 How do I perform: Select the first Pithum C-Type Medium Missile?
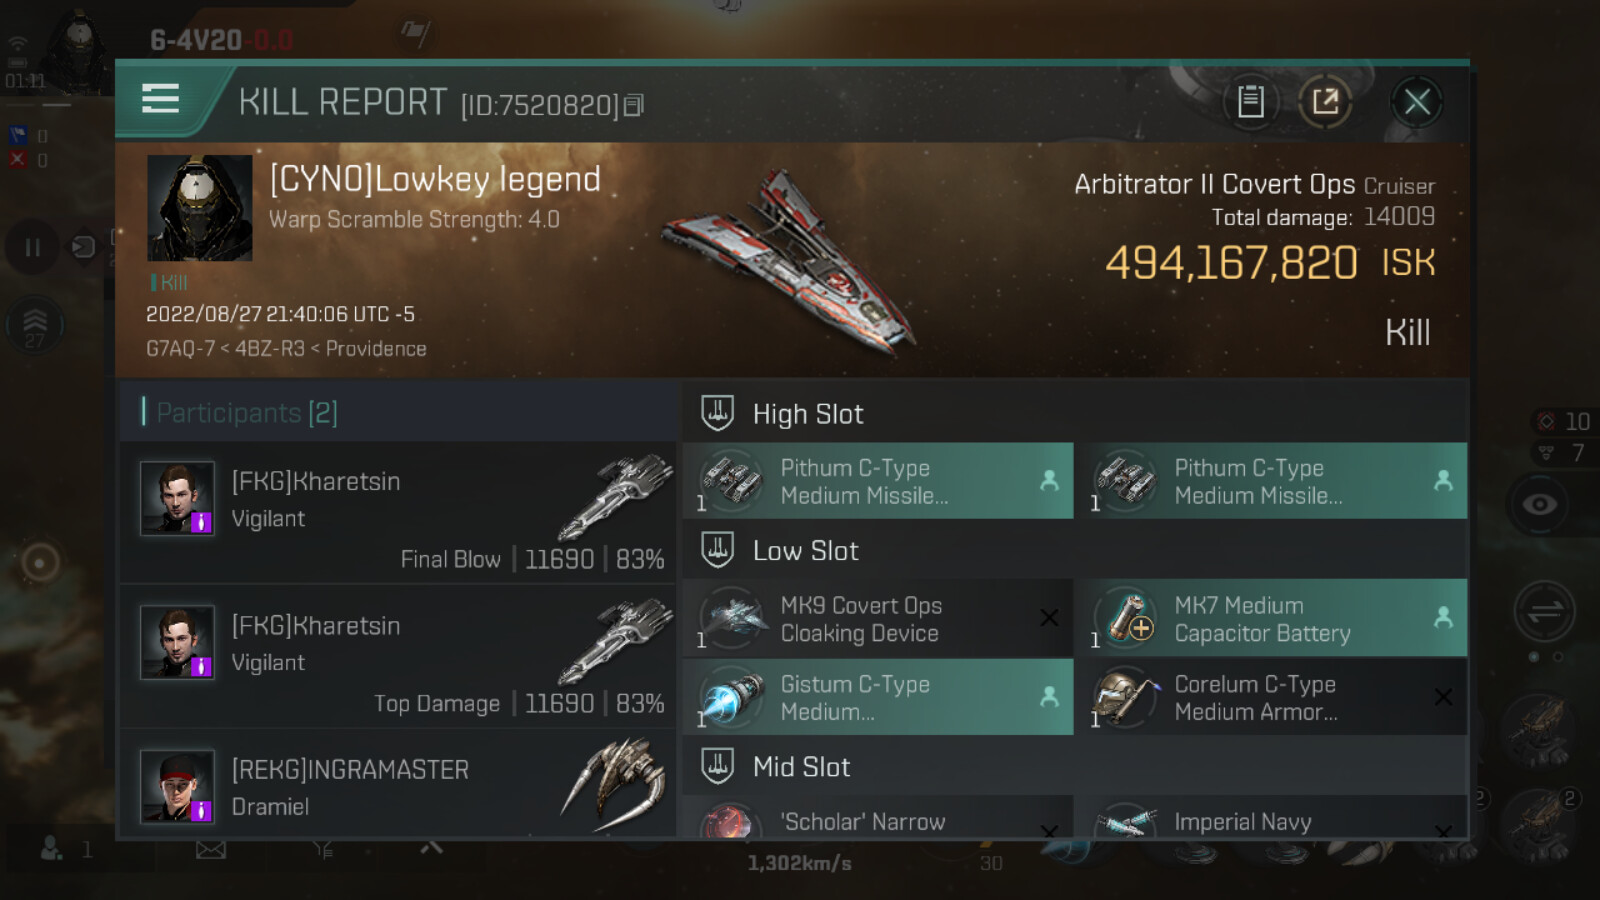point(878,481)
